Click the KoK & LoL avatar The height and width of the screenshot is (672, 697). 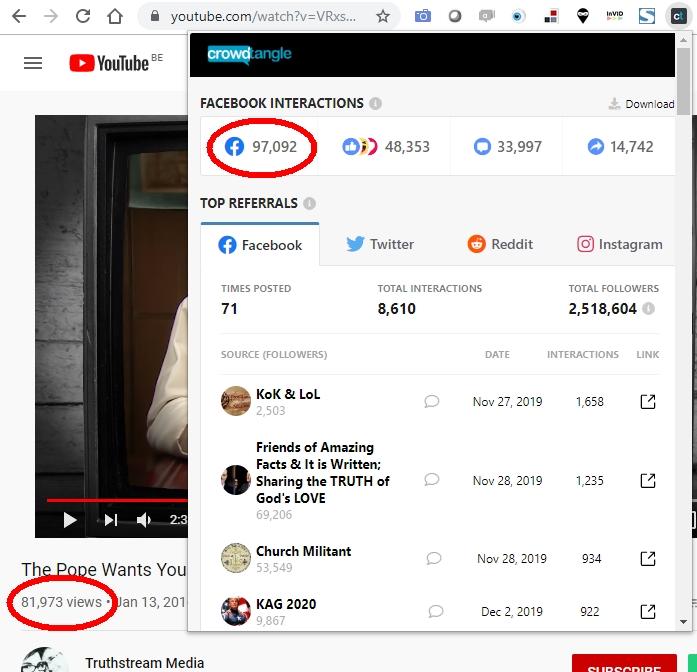[236, 401]
